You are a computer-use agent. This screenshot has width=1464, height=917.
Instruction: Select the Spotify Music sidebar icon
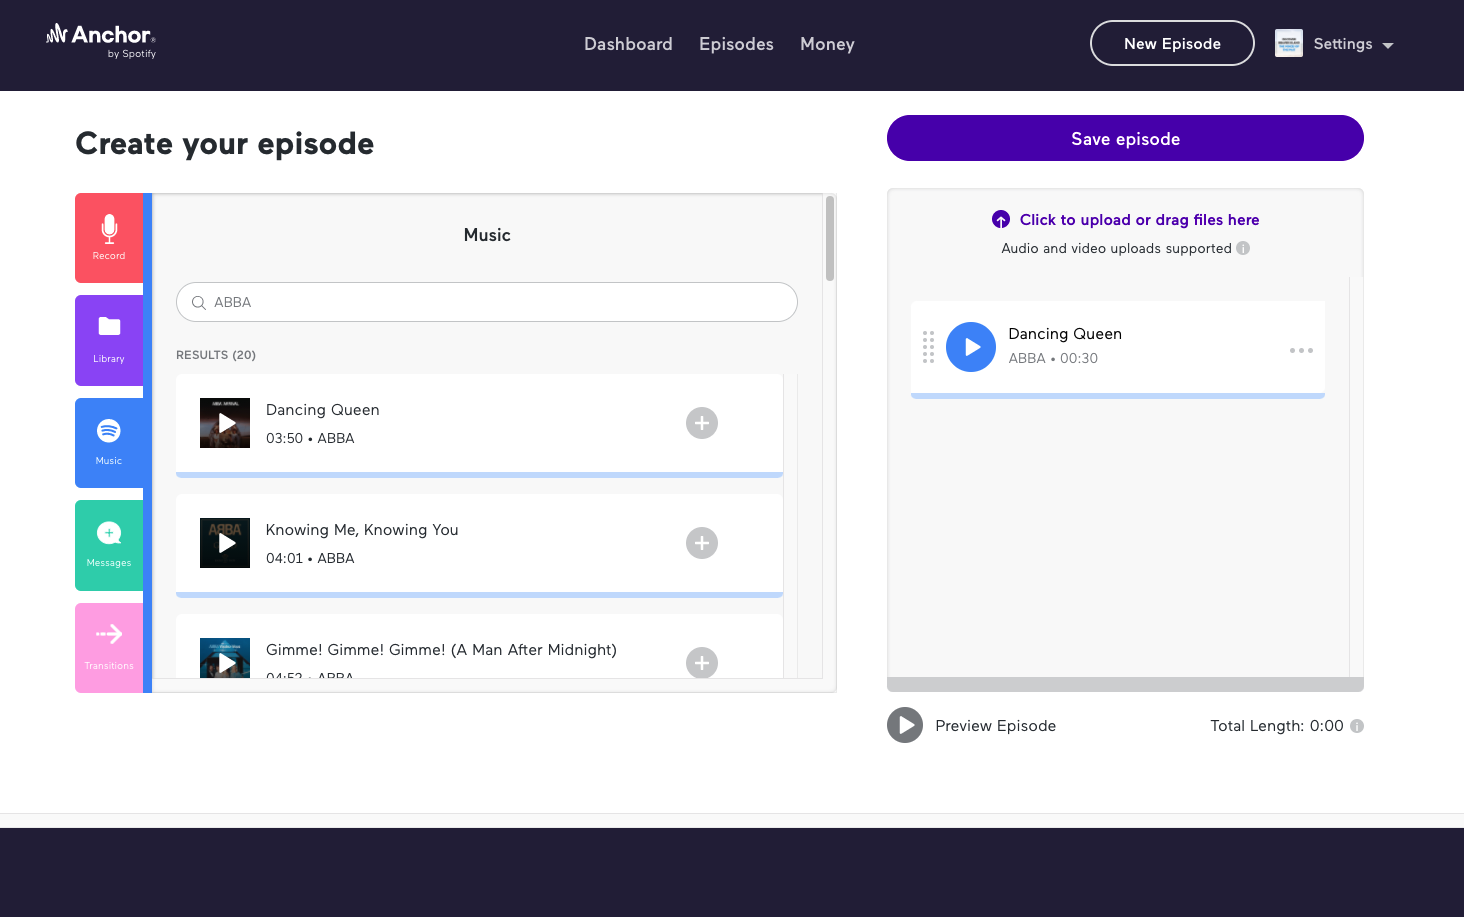pos(109,443)
